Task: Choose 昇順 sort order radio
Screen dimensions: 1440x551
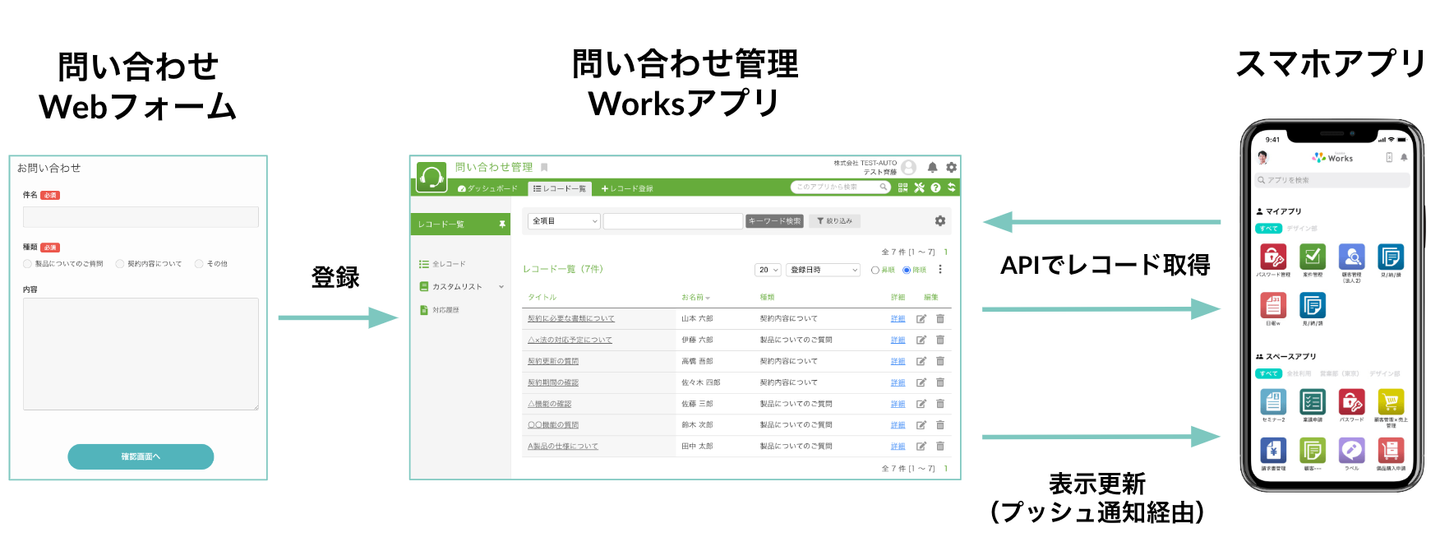Action: click(x=875, y=270)
